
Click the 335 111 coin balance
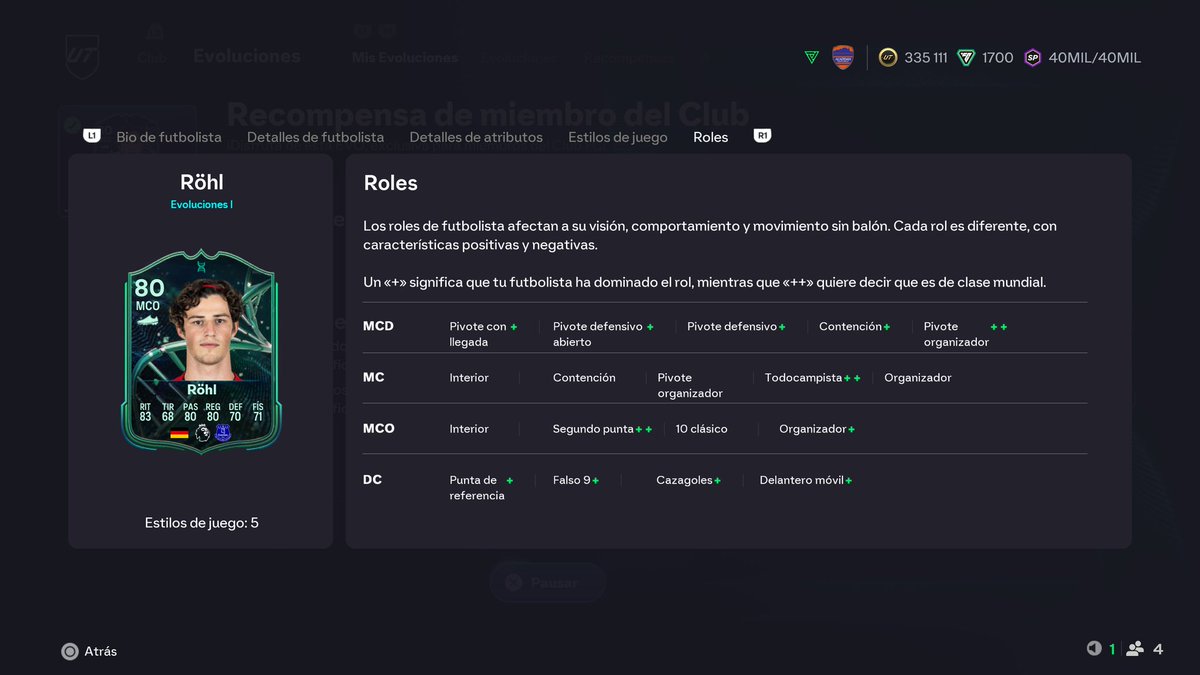(x=926, y=58)
